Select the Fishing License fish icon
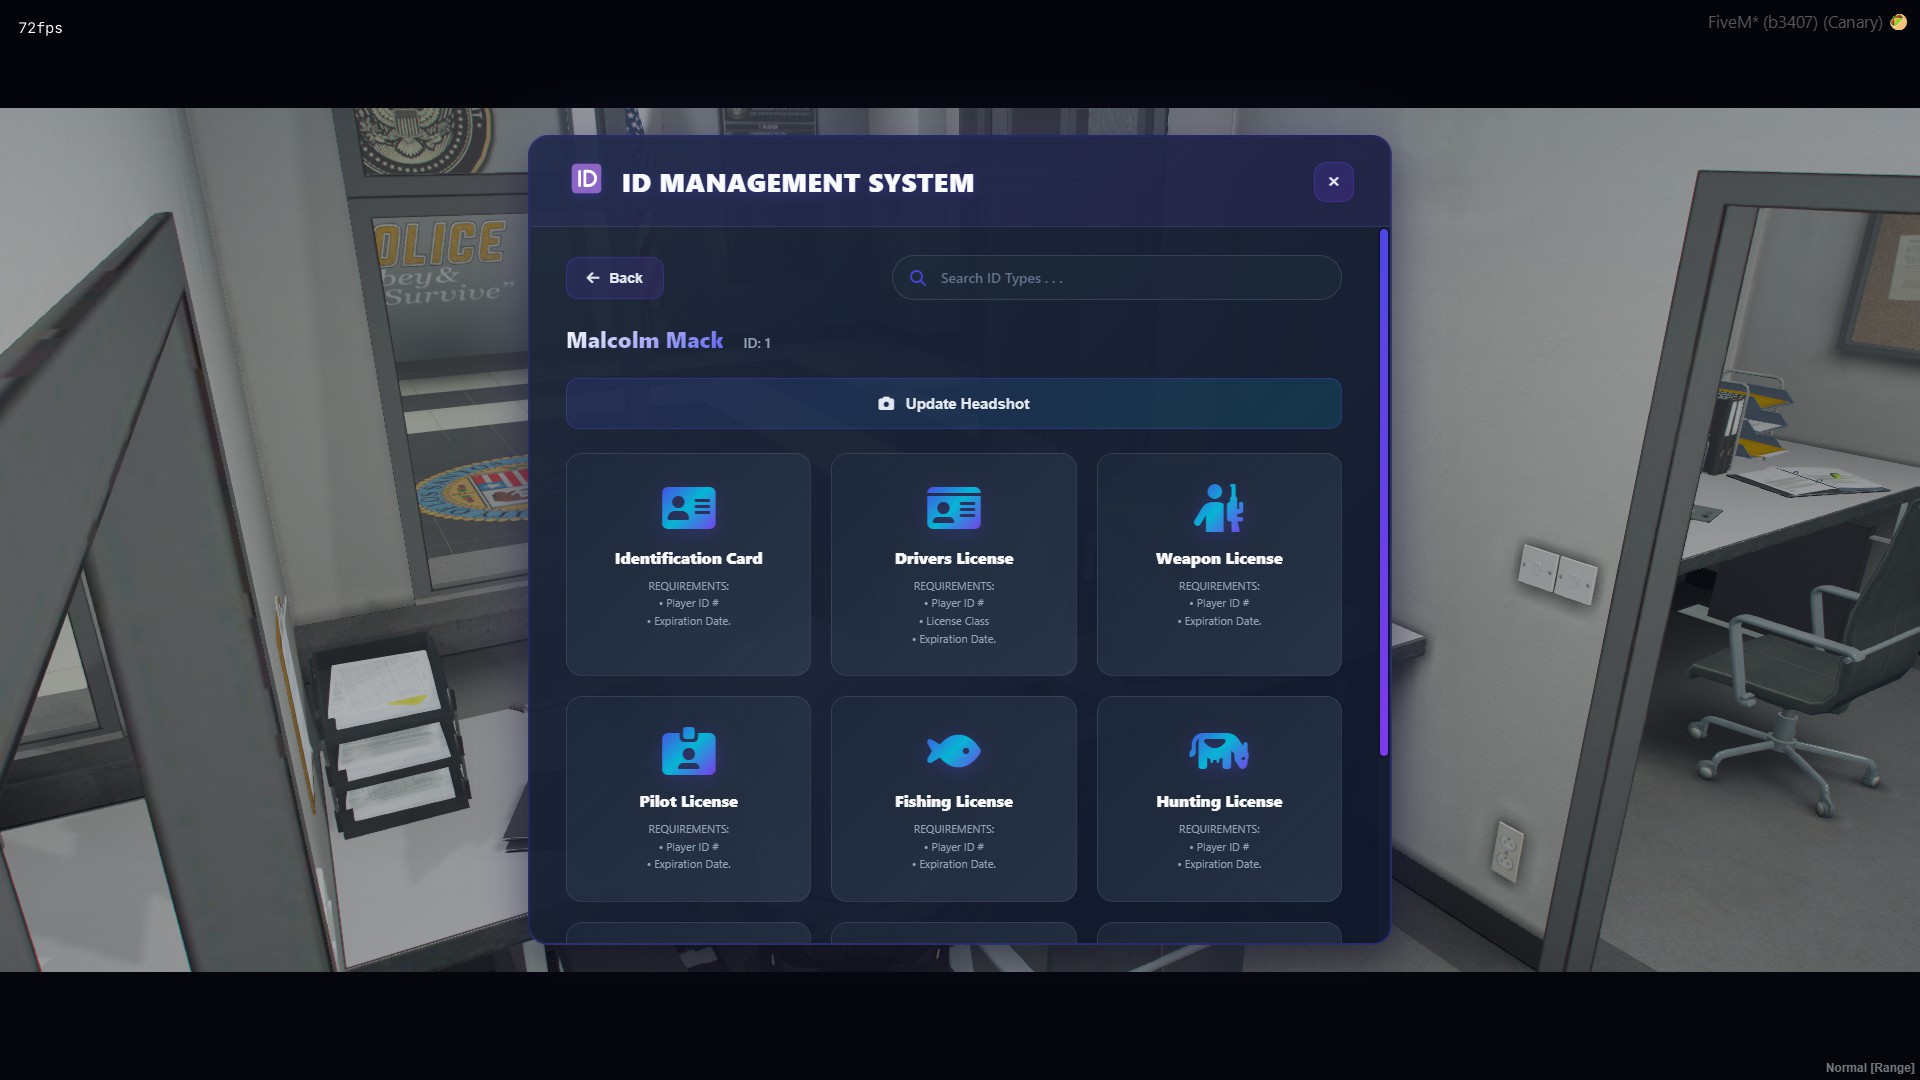This screenshot has height=1080, width=1920. [x=953, y=751]
